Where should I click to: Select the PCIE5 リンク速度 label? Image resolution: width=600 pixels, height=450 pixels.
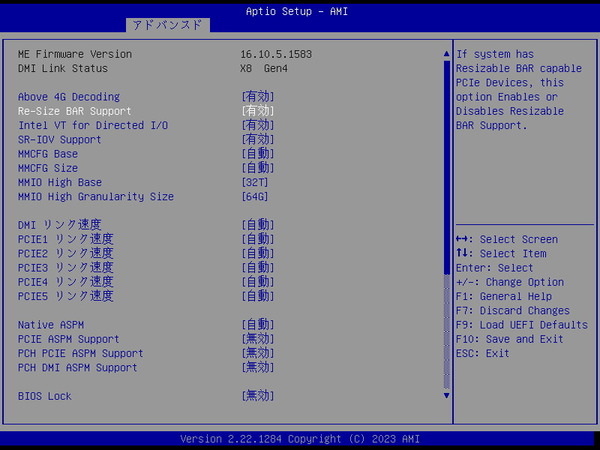tap(65, 296)
